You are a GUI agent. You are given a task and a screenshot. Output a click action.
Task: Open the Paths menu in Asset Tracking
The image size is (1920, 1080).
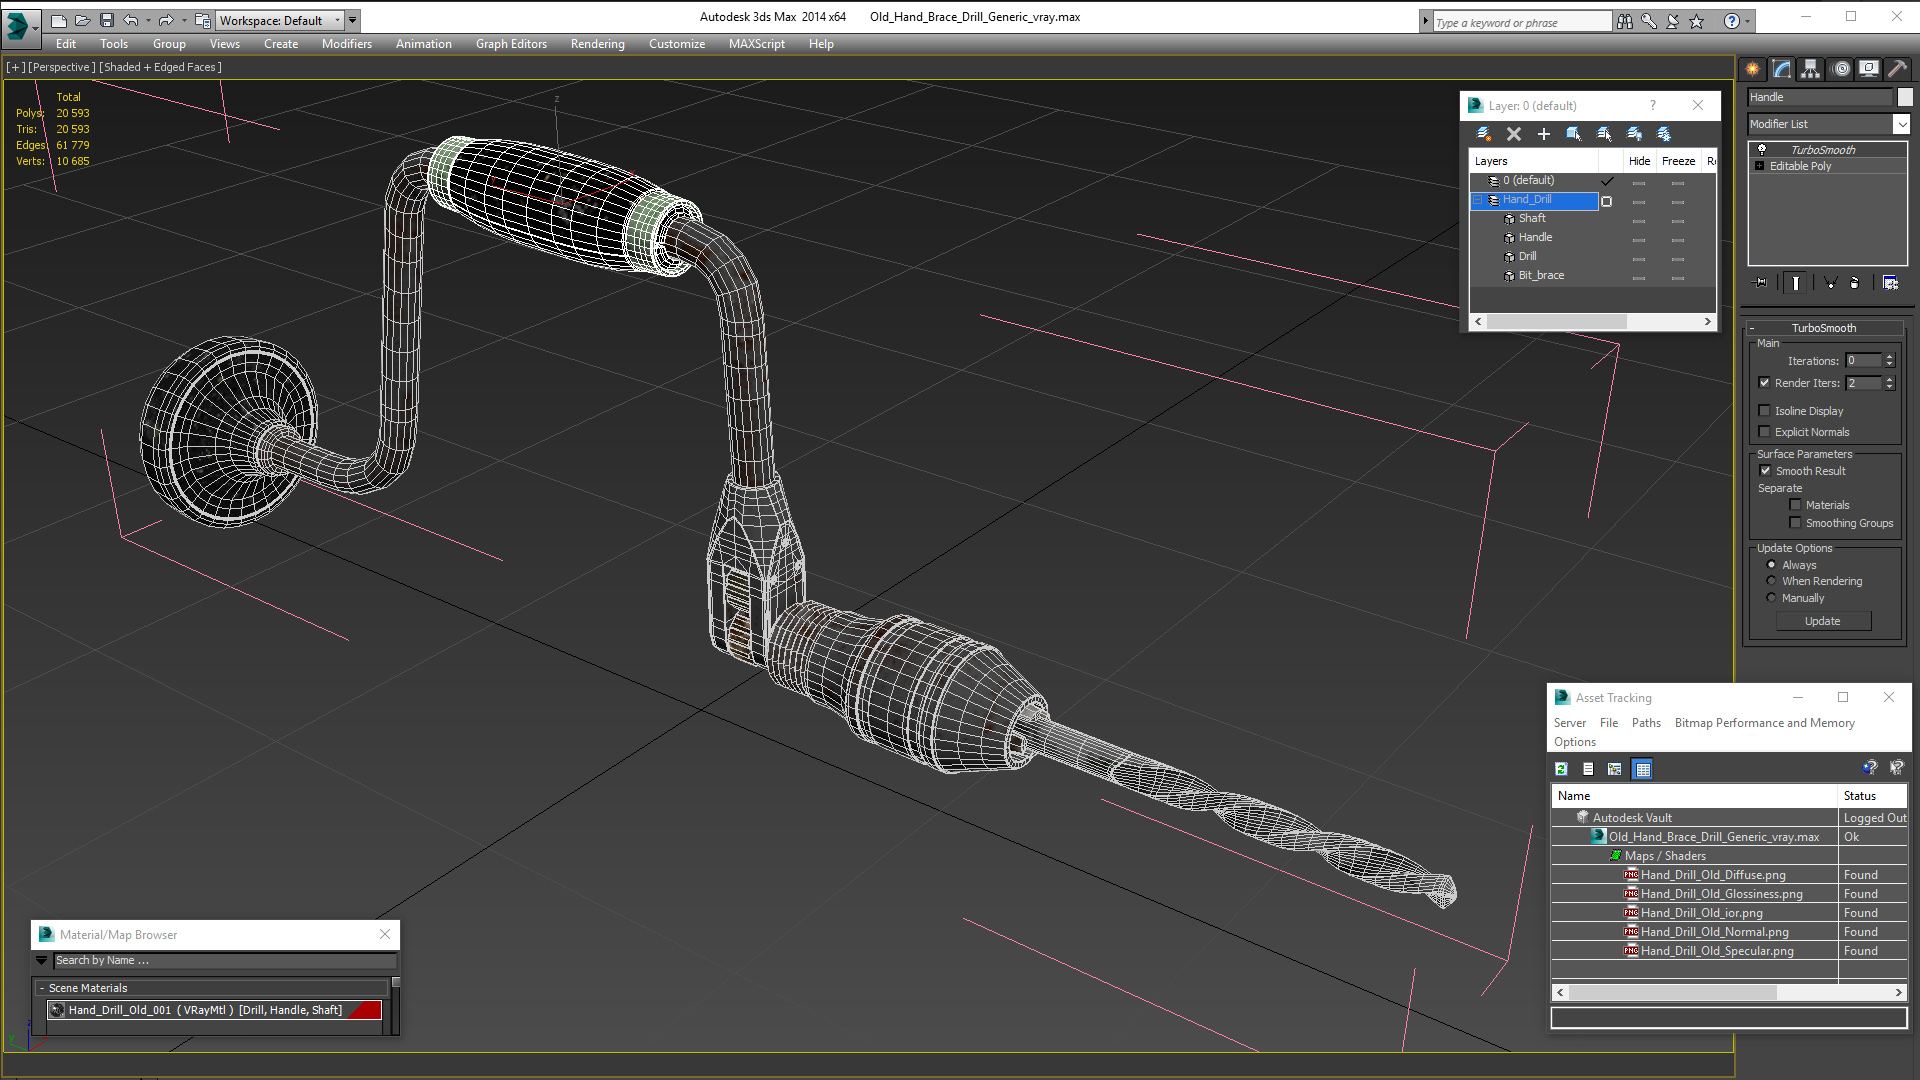(1645, 723)
